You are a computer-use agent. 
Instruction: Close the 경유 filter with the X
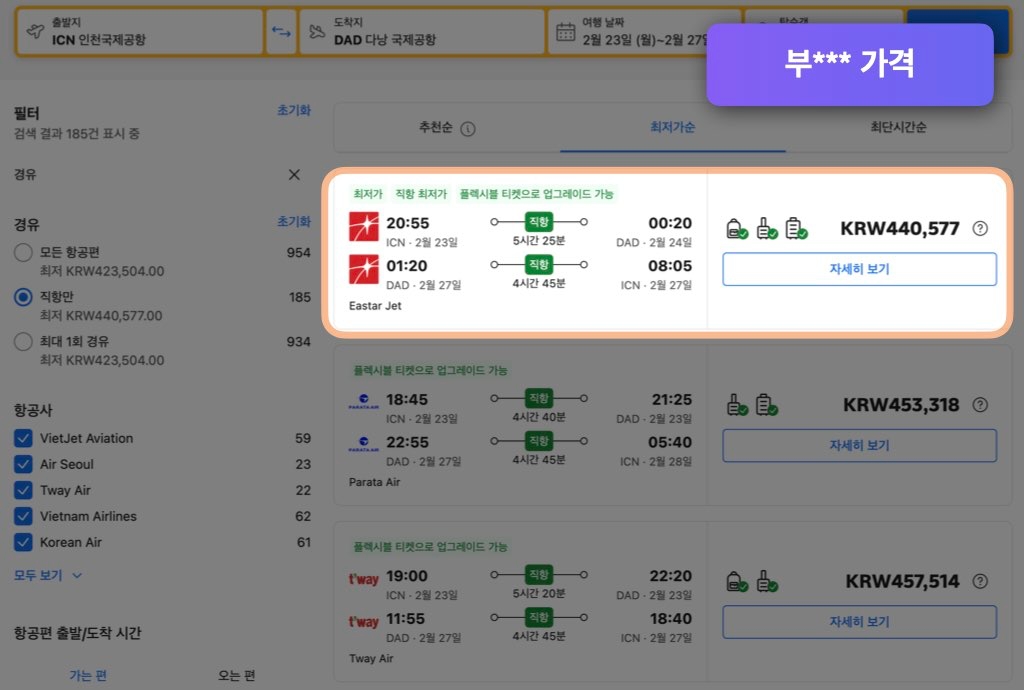pos(294,174)
